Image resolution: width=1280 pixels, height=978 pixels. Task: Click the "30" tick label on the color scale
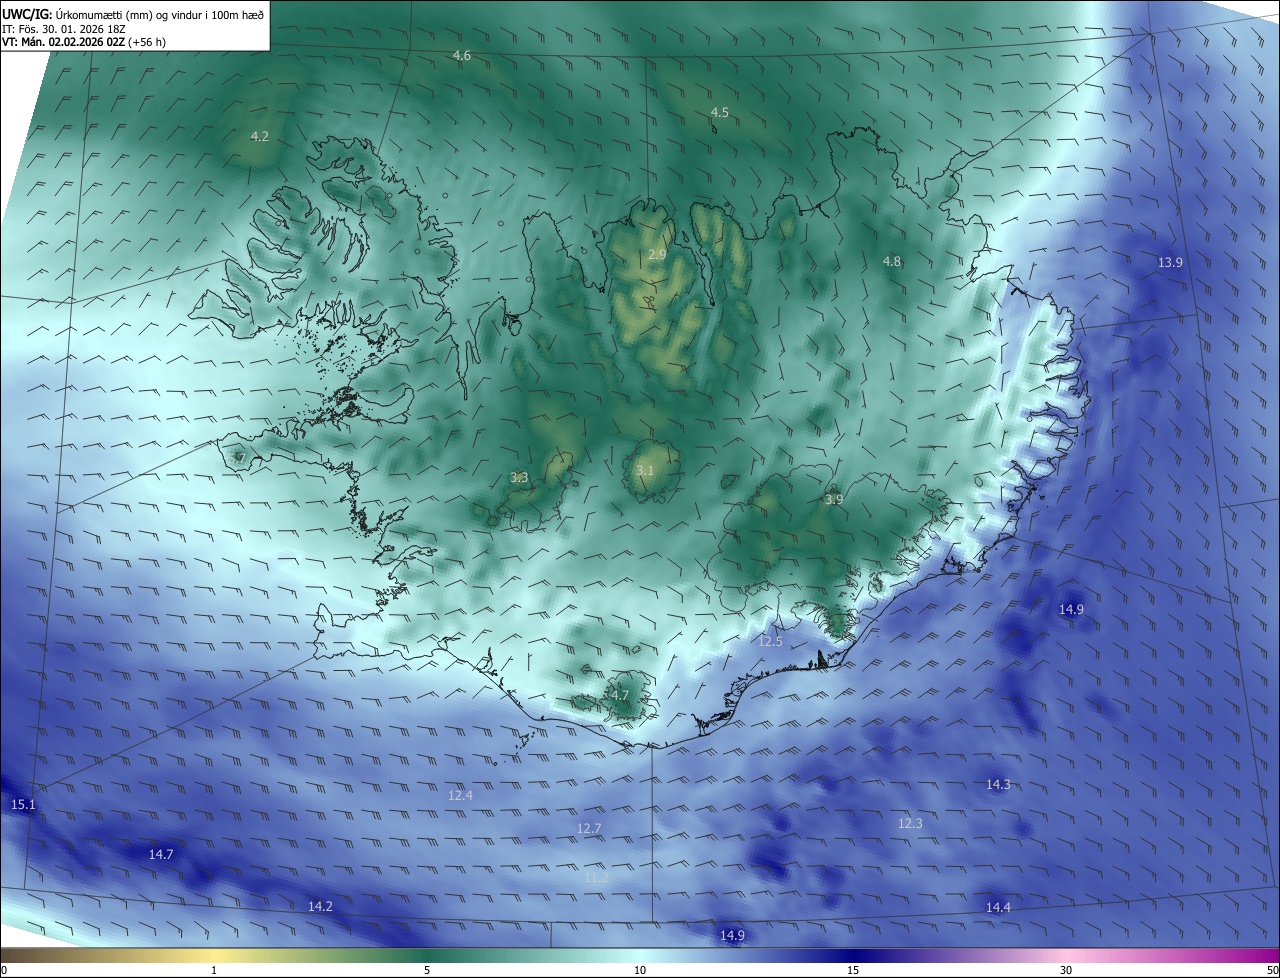click(x=1066, y=970)
